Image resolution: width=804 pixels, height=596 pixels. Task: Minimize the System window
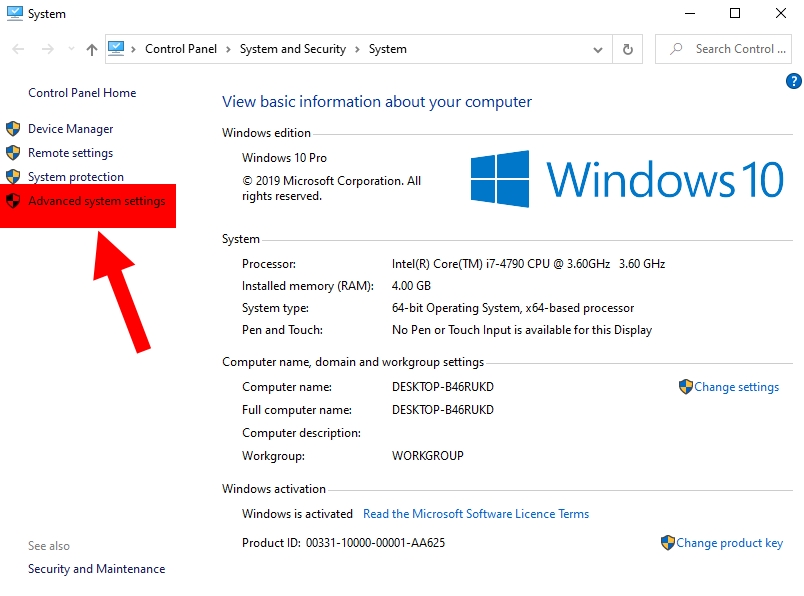(690, 13)
